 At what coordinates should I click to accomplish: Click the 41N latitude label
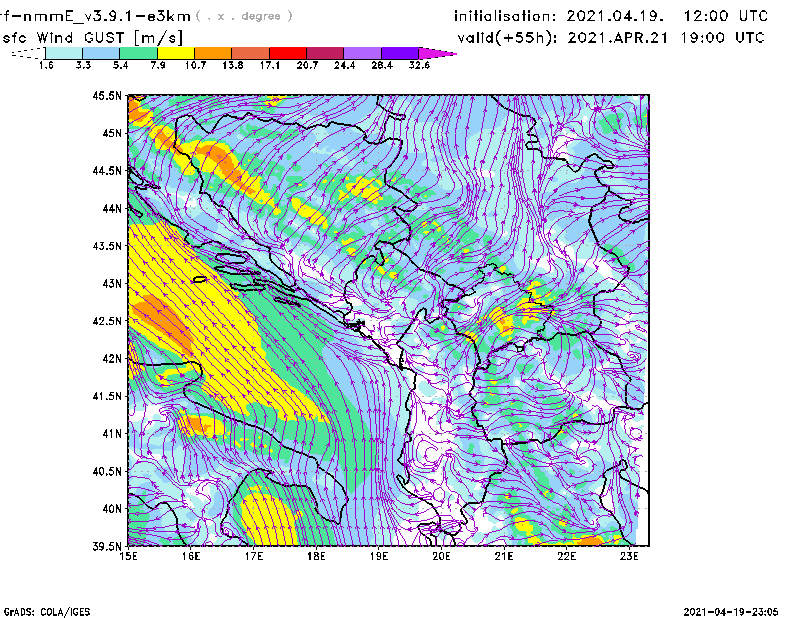[x=112, y=433]
